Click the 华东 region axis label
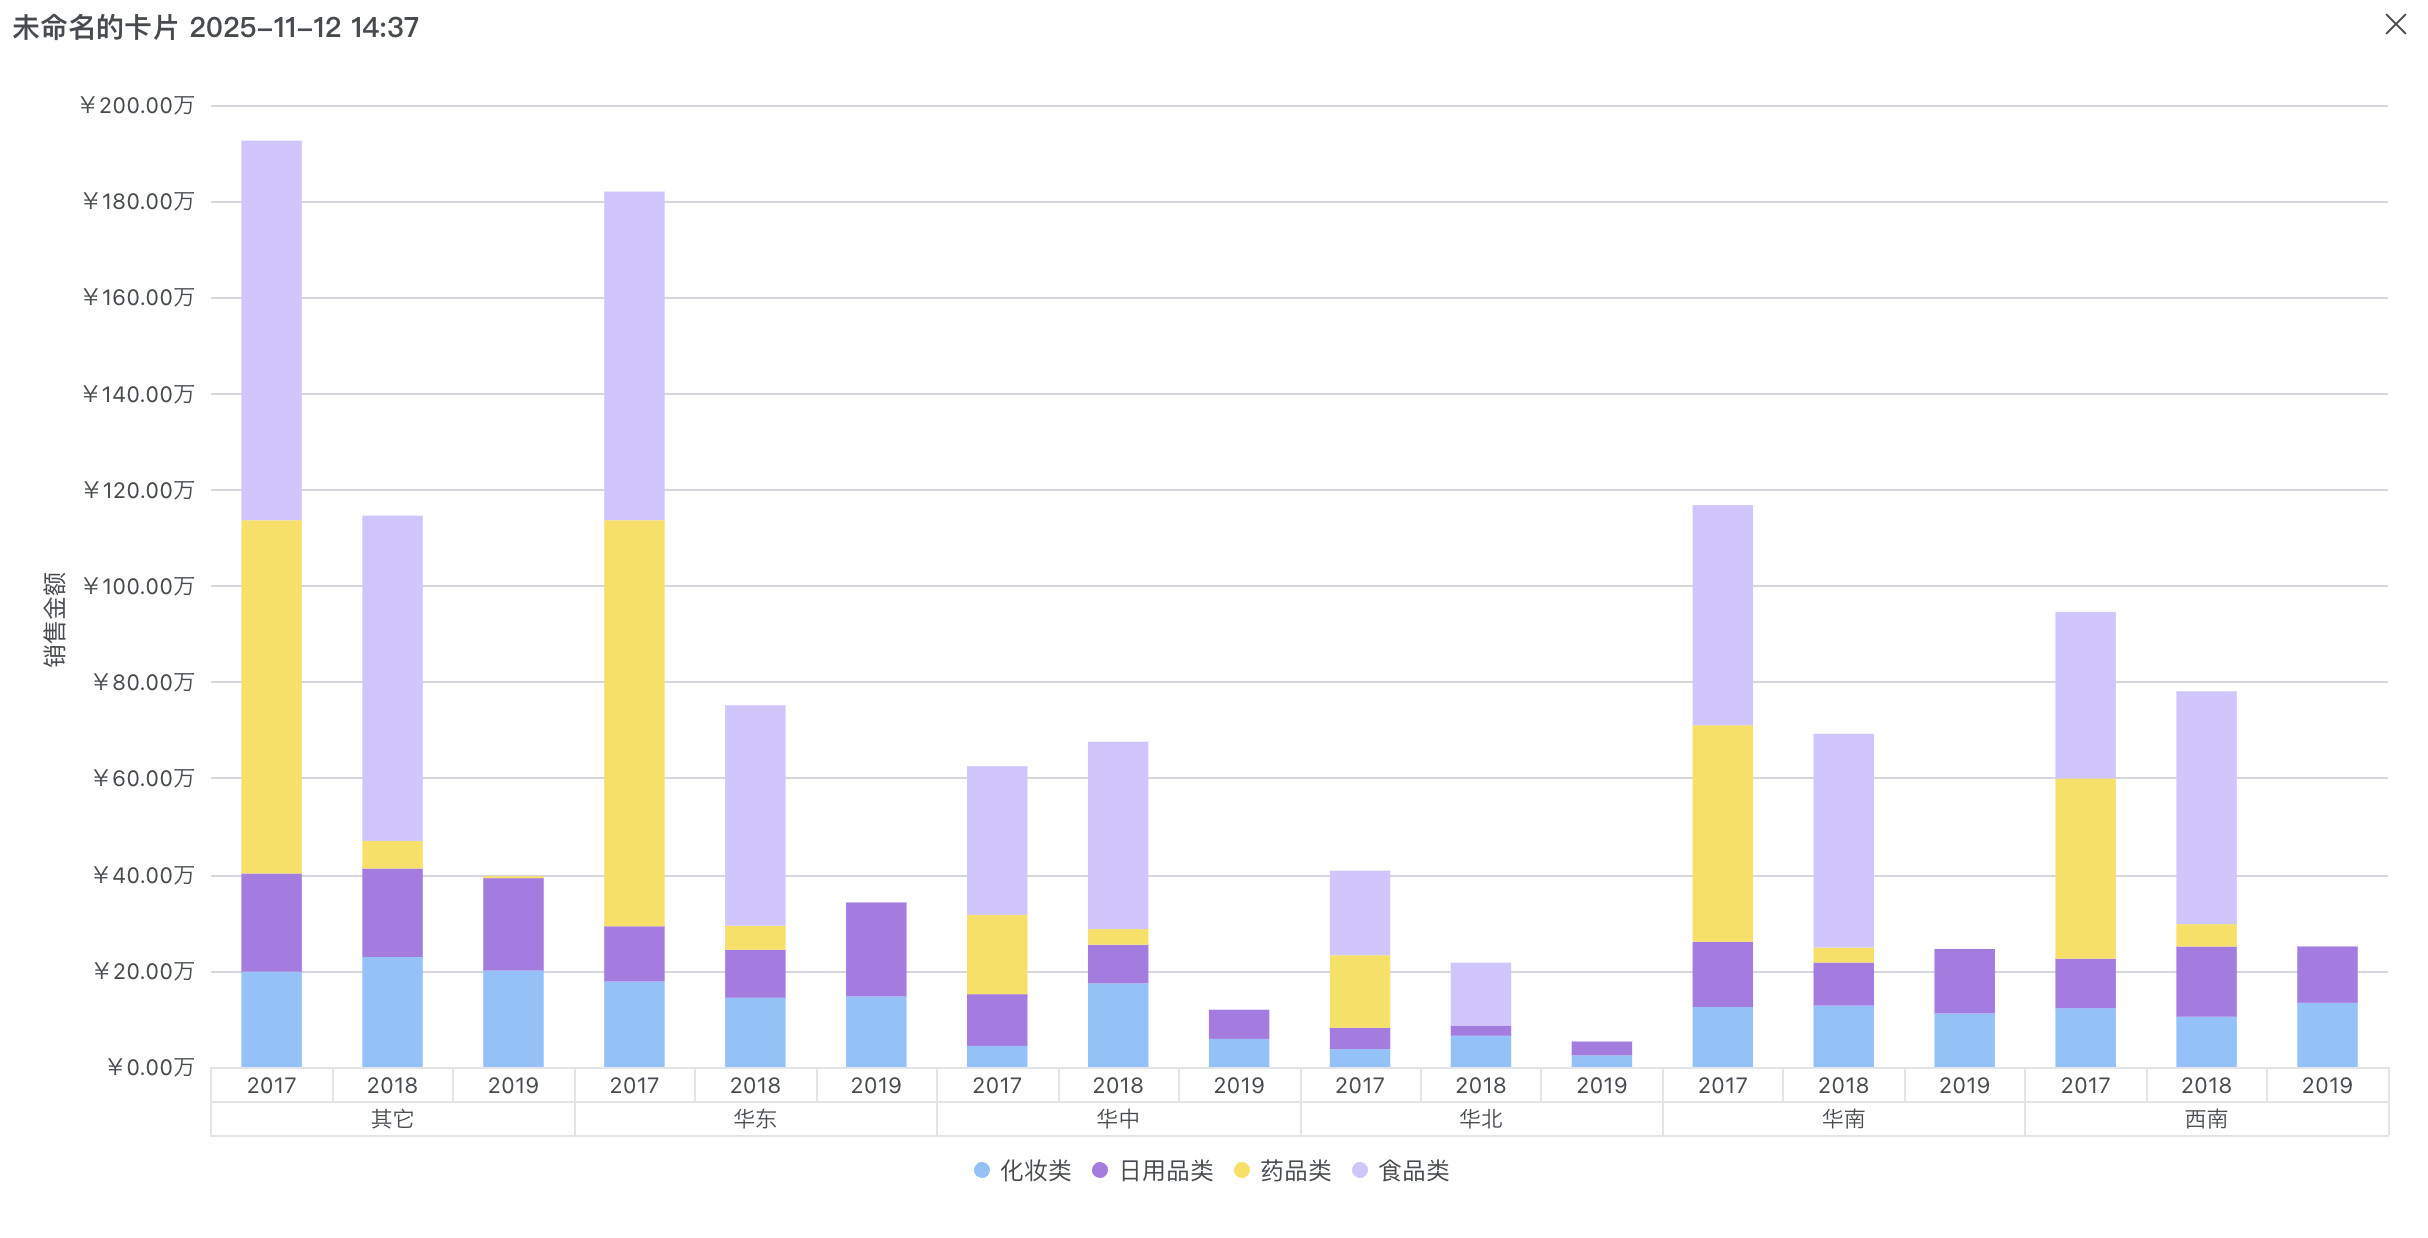 tap(755, 1119)
